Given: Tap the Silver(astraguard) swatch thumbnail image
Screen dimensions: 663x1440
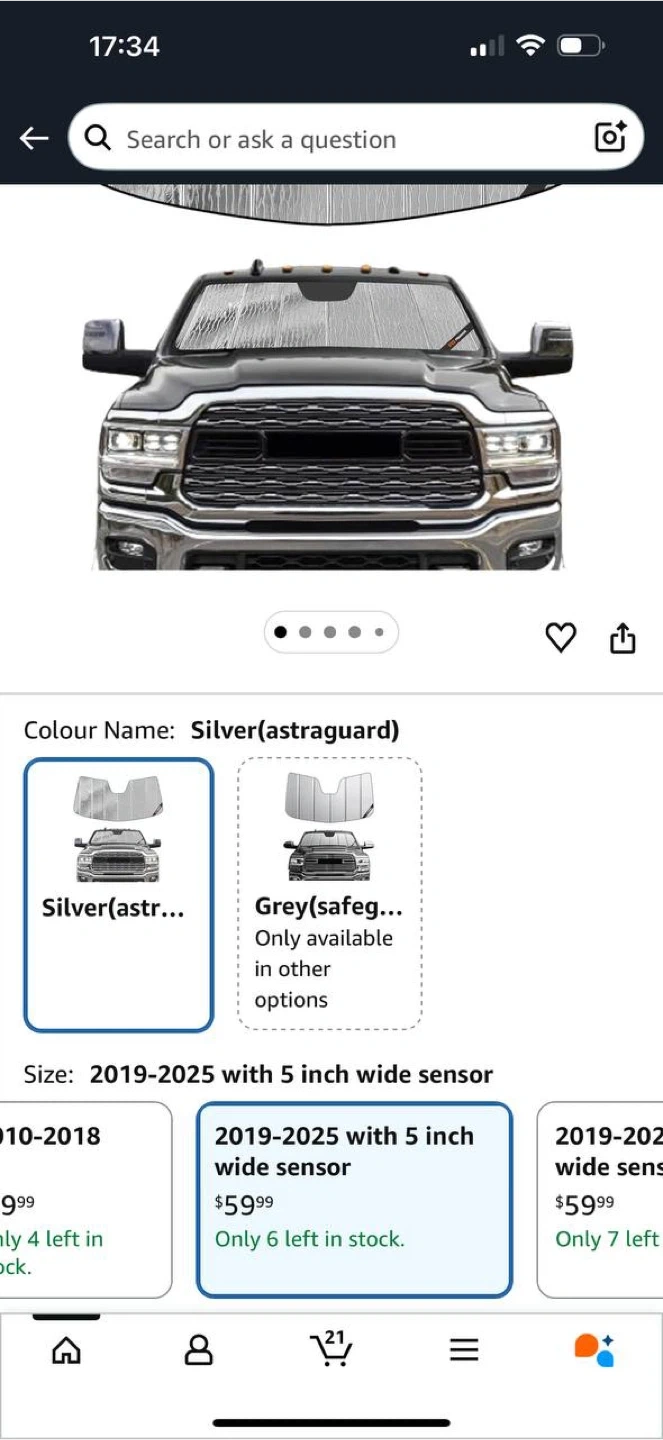Looking at the screenshot, I should point(117,829).
